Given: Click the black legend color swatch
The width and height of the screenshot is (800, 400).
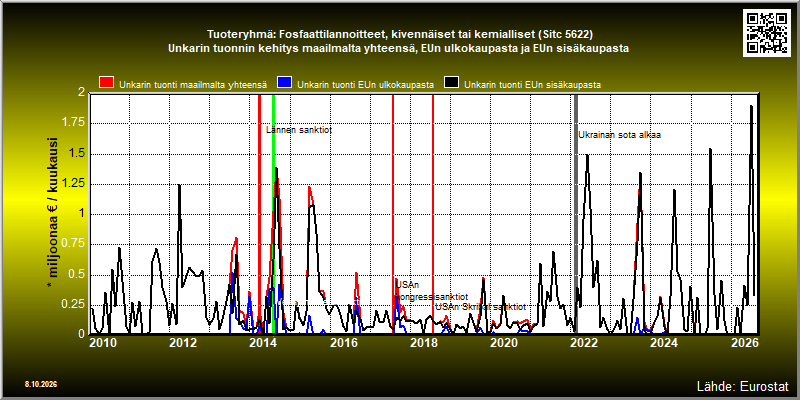Looking at the screenshot, I should click(x=452, y=83).
